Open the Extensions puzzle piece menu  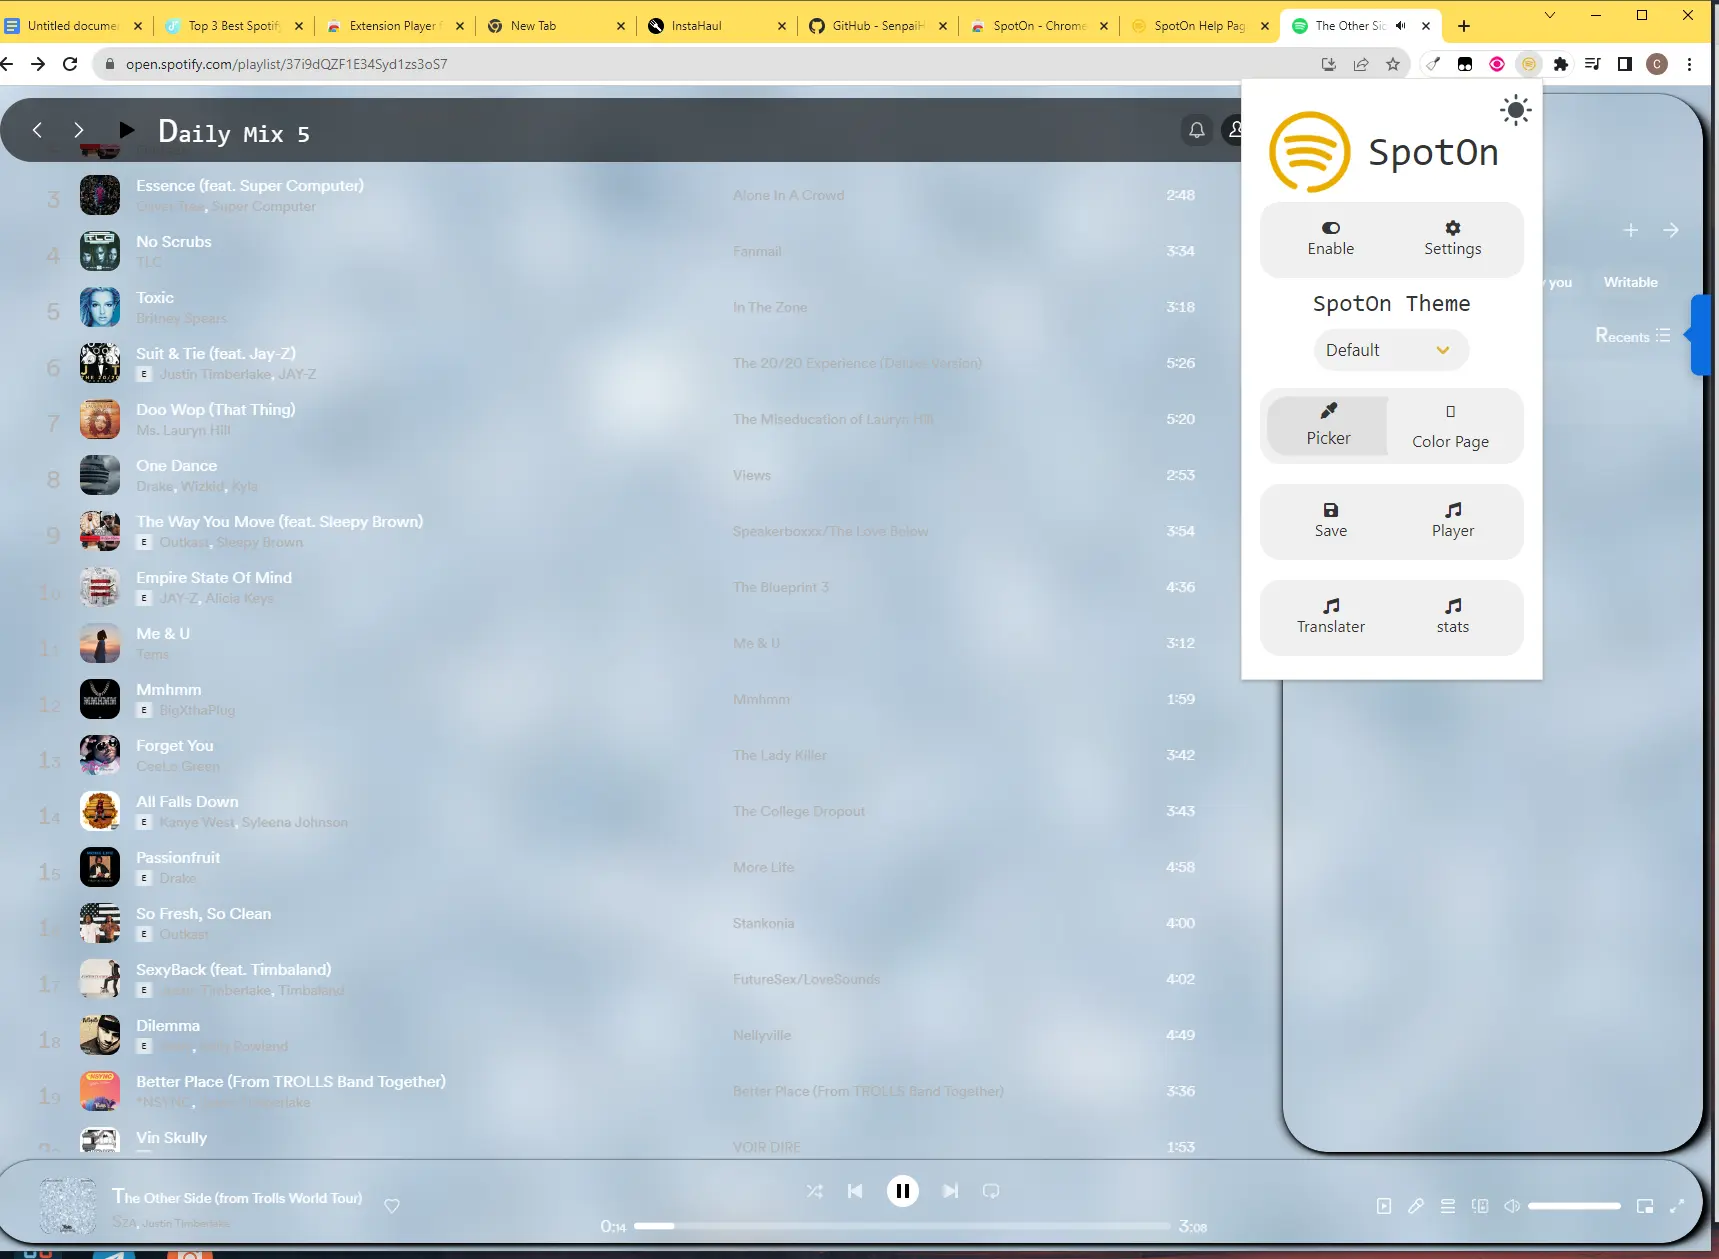pyautogui.click(x=1560, y=64)
